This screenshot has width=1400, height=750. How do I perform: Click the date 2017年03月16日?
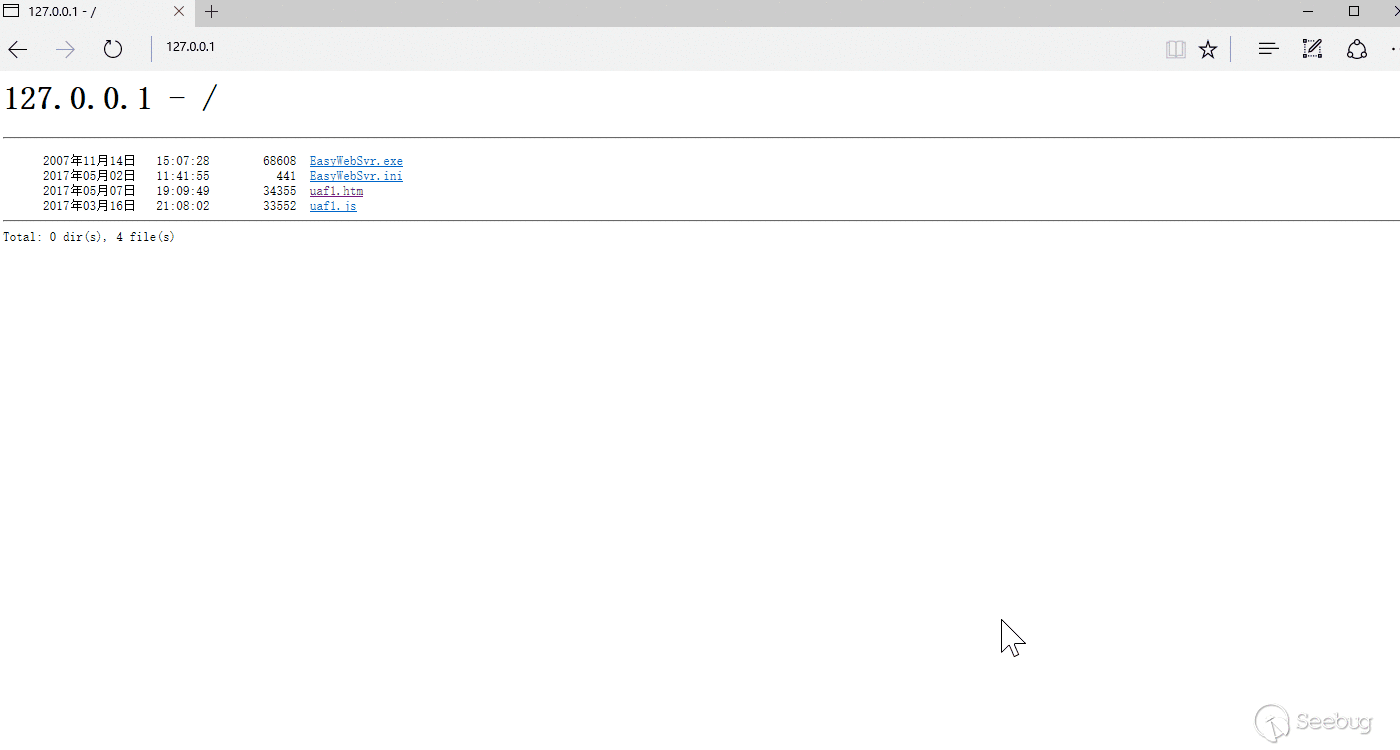tap(89, 206)
